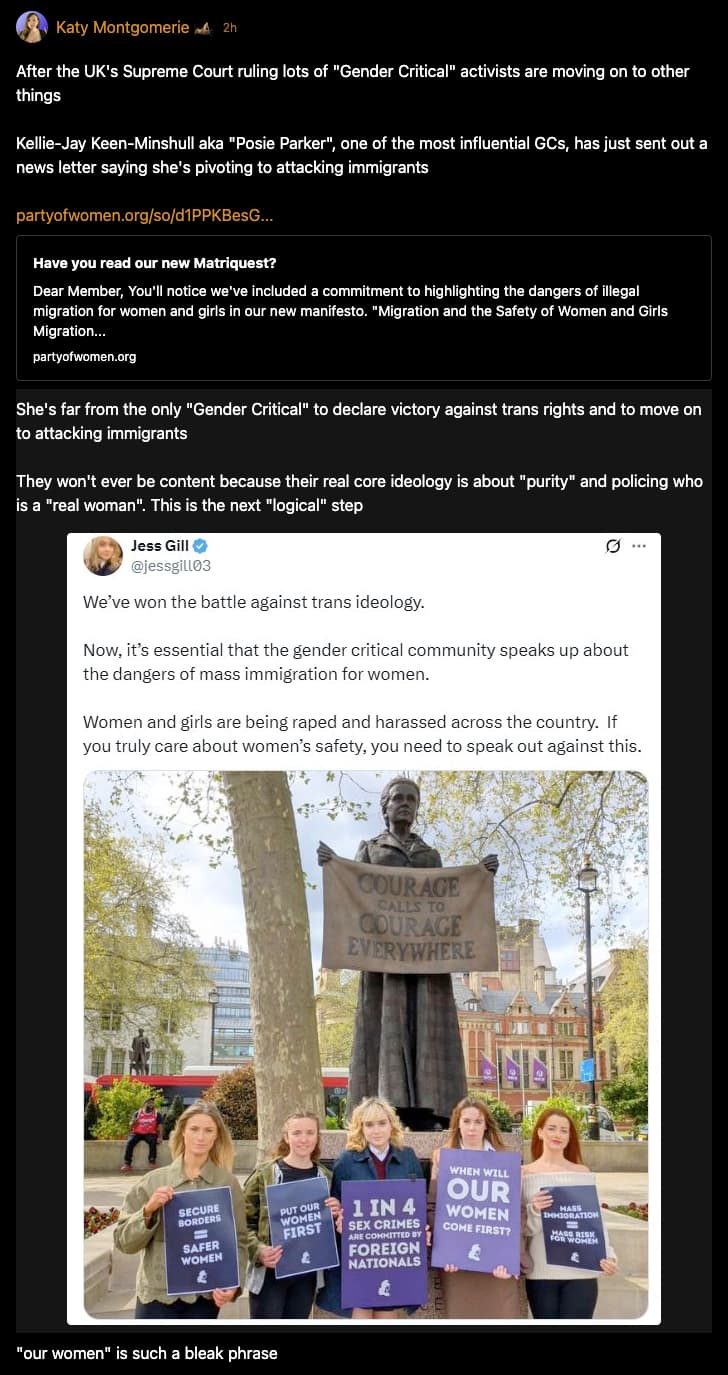The image size is (728, 1375).
Task: Click the Jess Gill display name
Action: coord(159,546)
